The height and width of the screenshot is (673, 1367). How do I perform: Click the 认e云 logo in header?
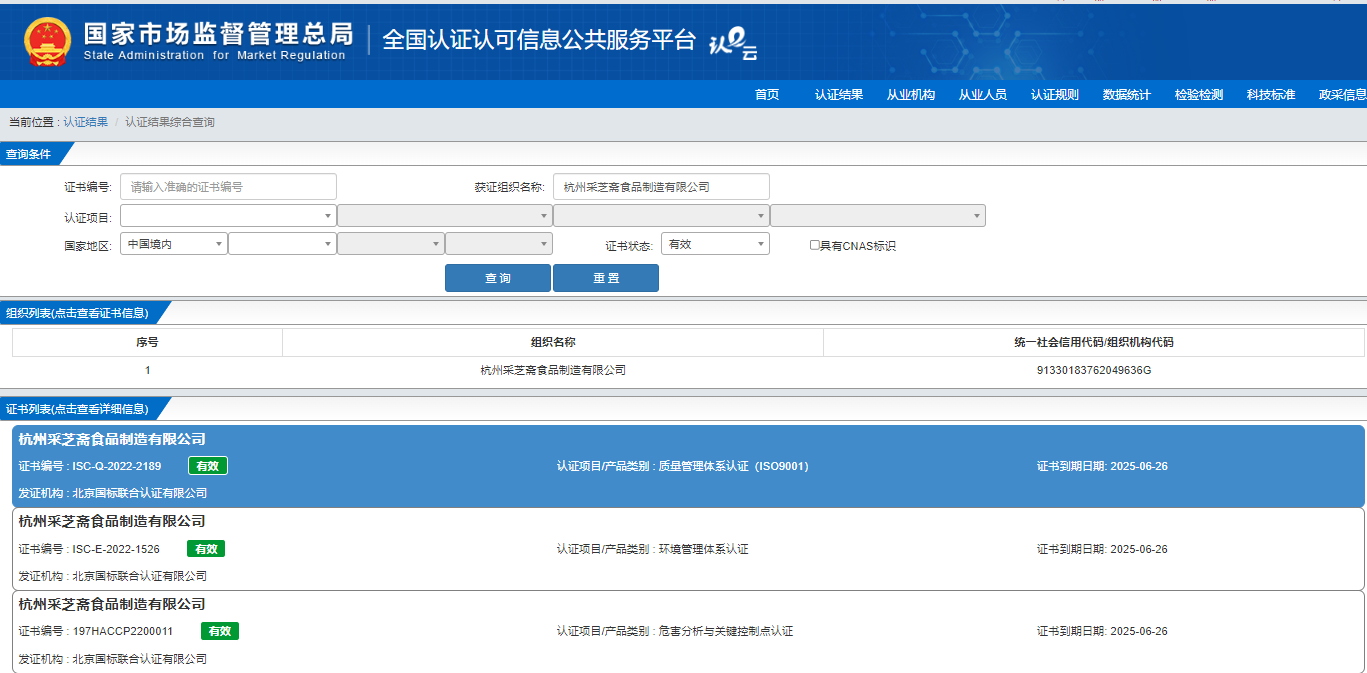(x=733, y=43)
